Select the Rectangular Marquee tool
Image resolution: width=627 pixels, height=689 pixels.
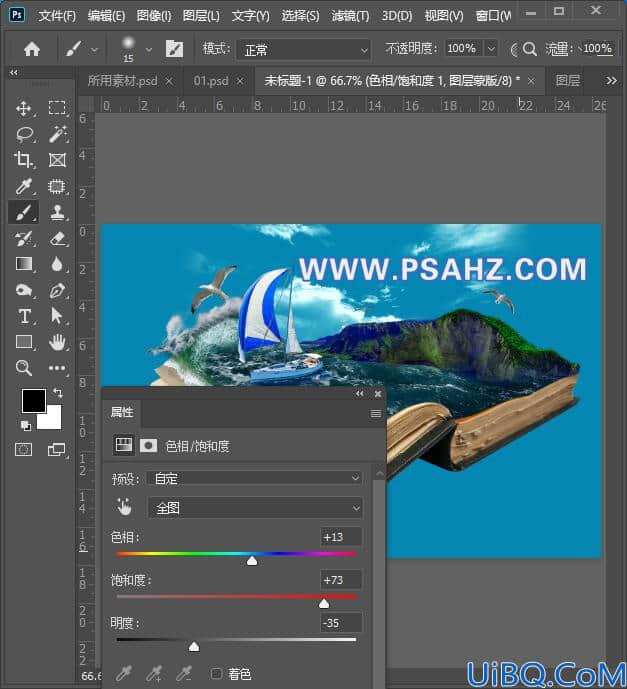(57, 108)
